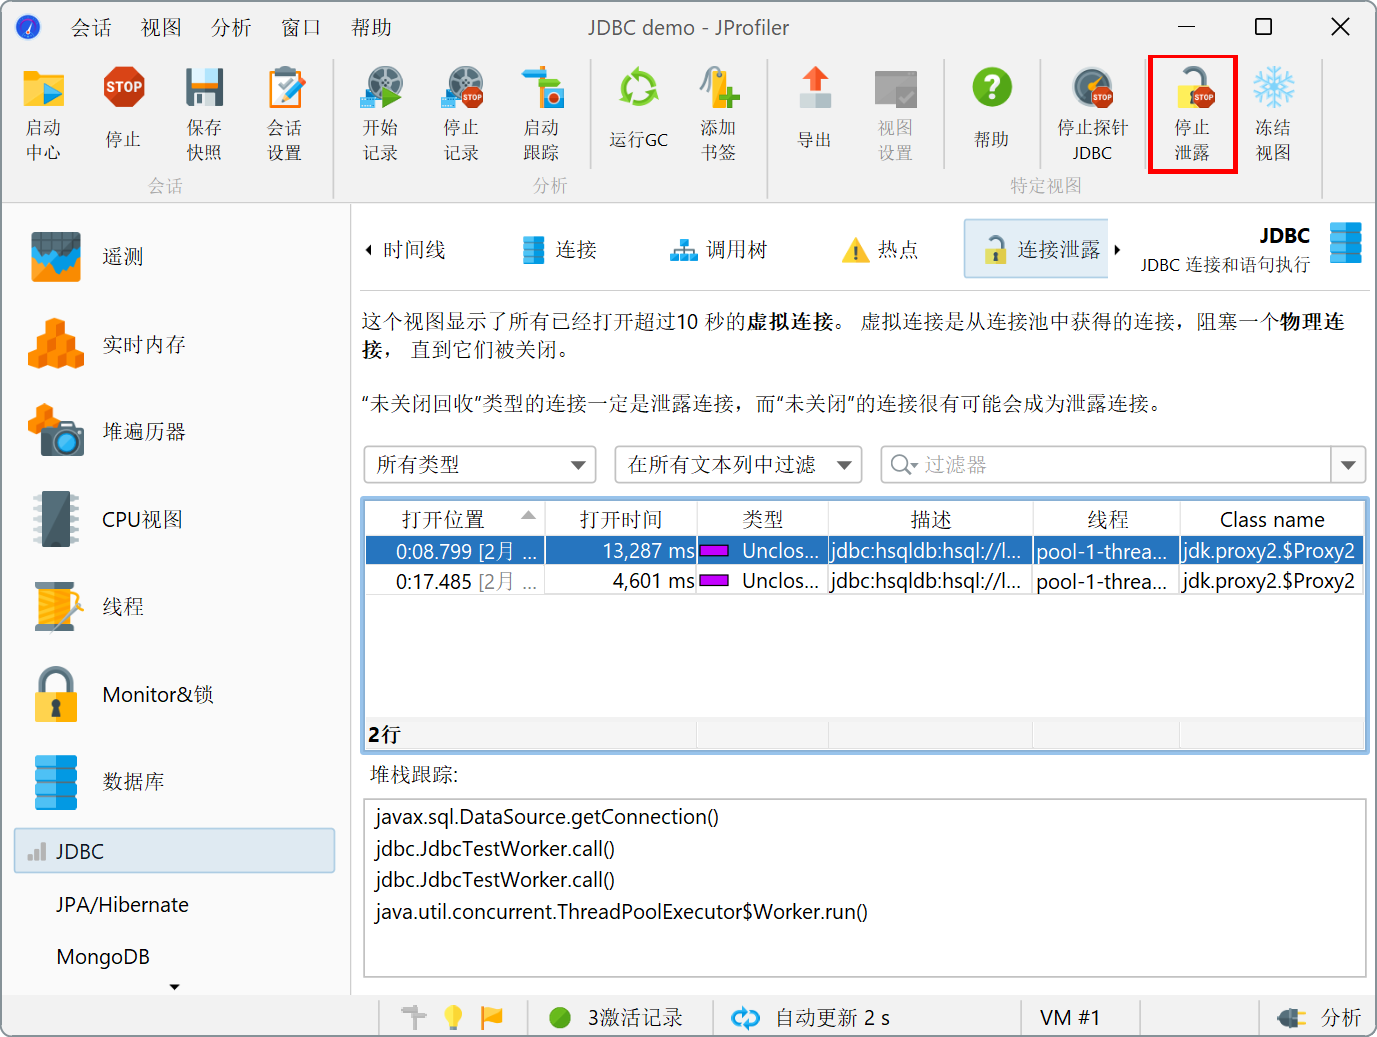Sort by 打开位置 column header

pyautogui.click(x=455, y=520)
